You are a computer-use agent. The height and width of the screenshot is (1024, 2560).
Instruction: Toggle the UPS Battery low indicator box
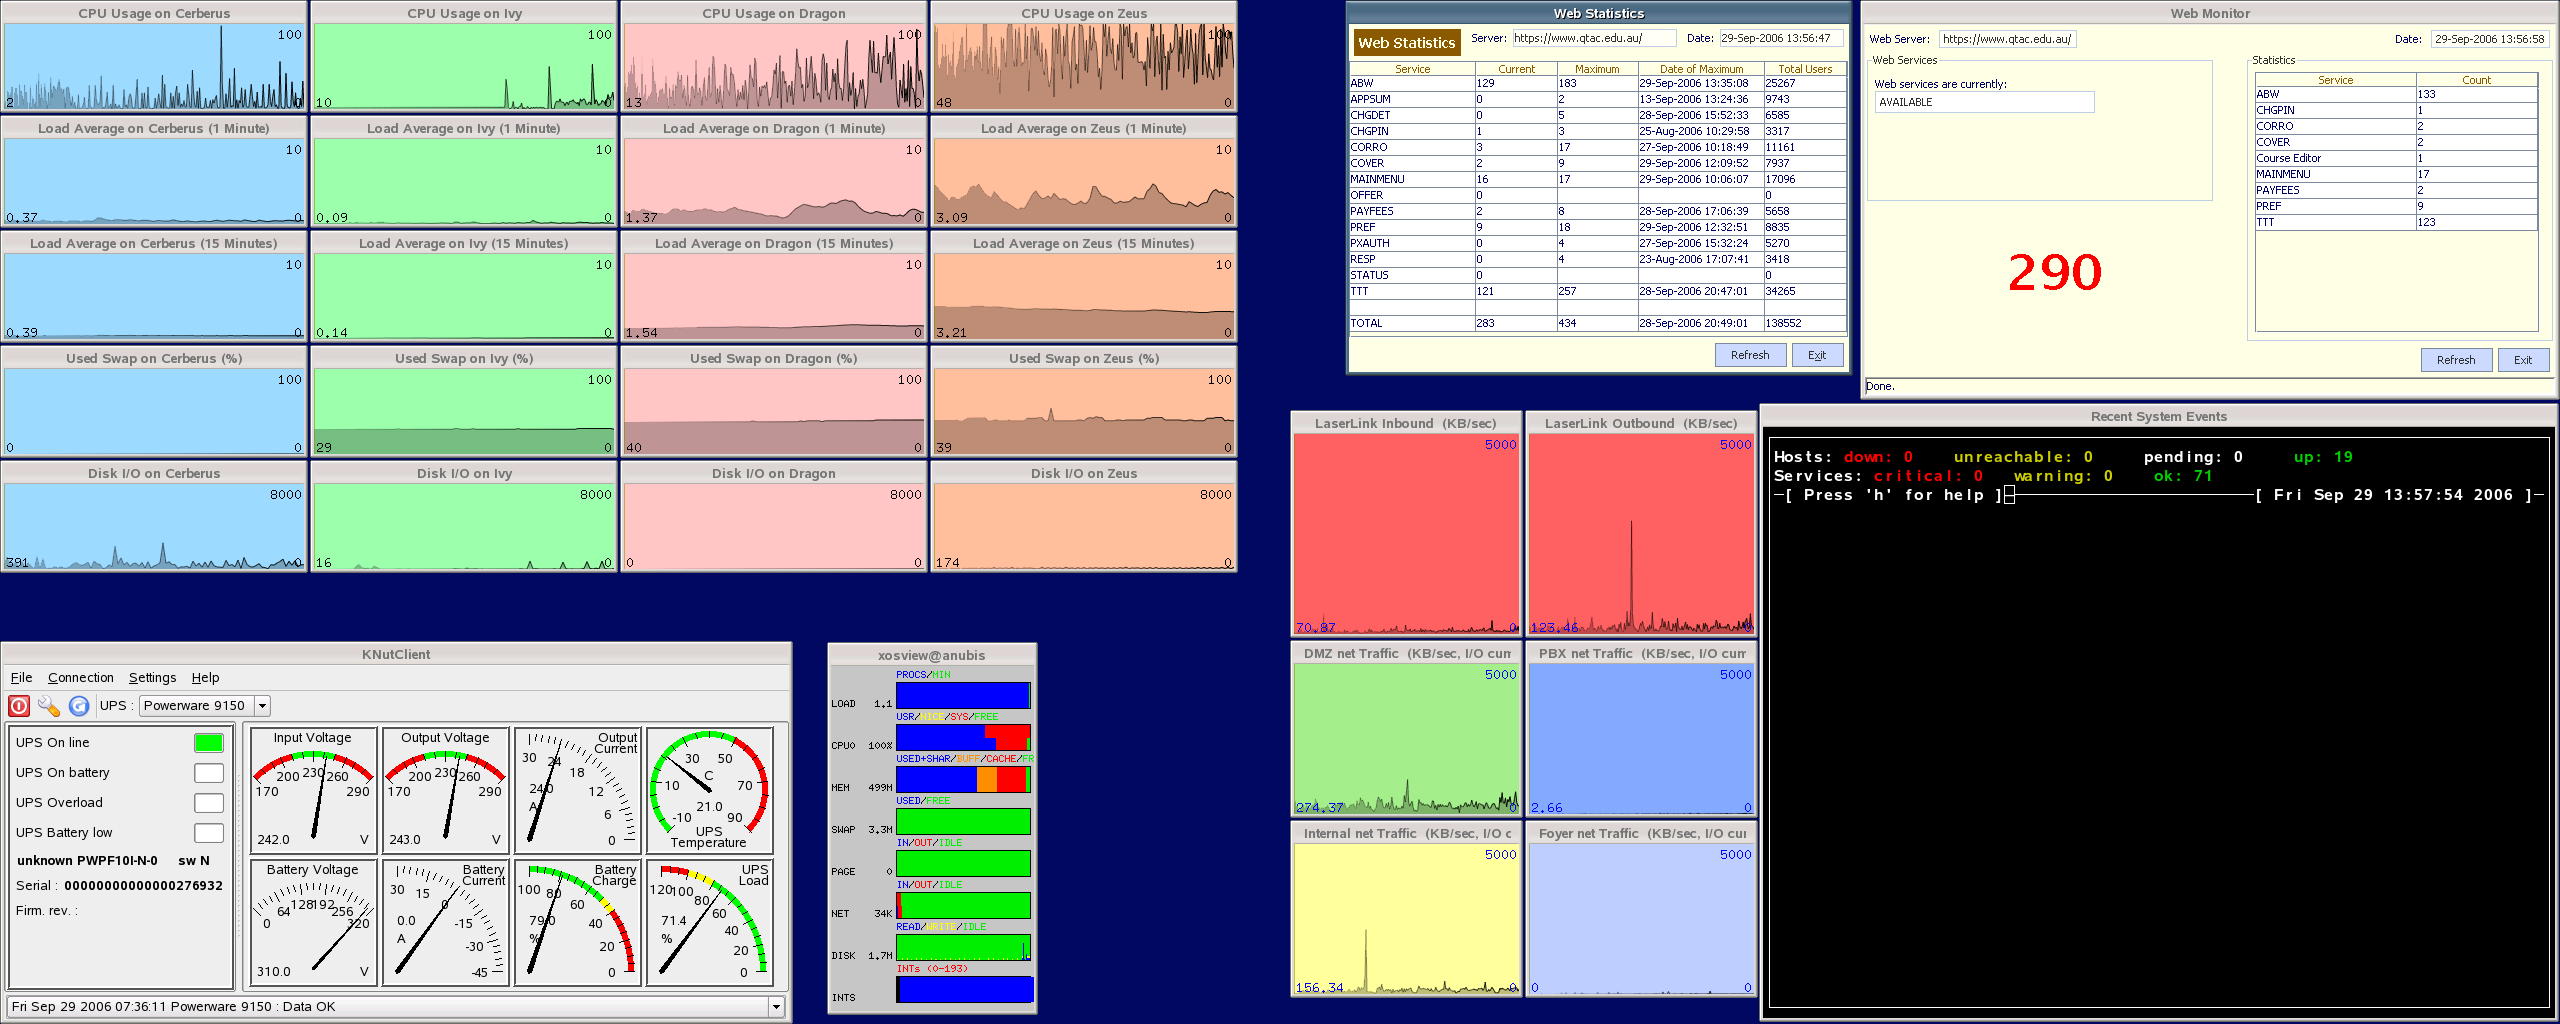click(x=208, y=833)
